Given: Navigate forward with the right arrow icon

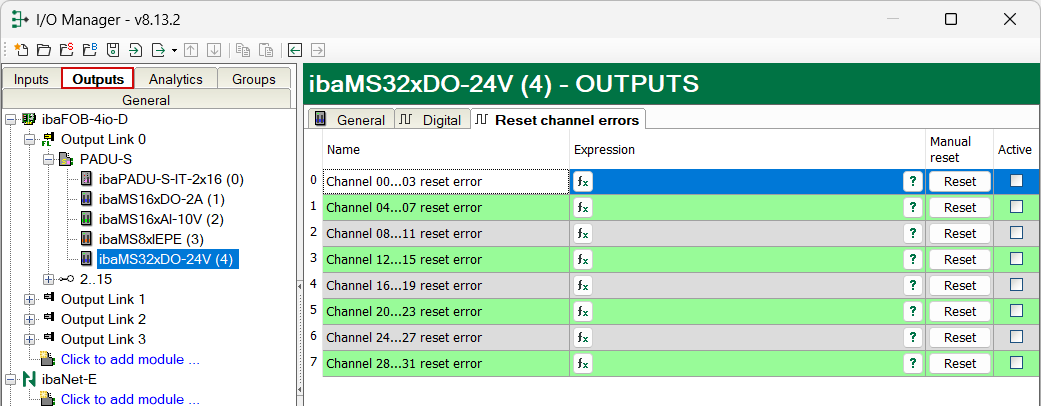Looking at the screenshot, I should pyautogui.click(x=318, y=50).
